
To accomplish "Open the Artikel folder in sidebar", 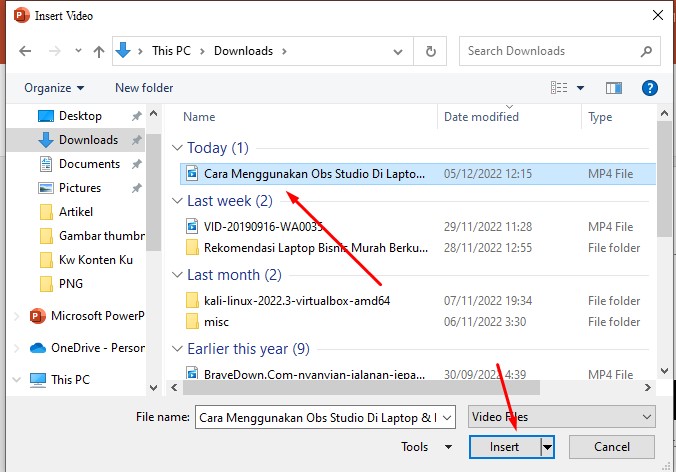I will (x=75, y=212).
